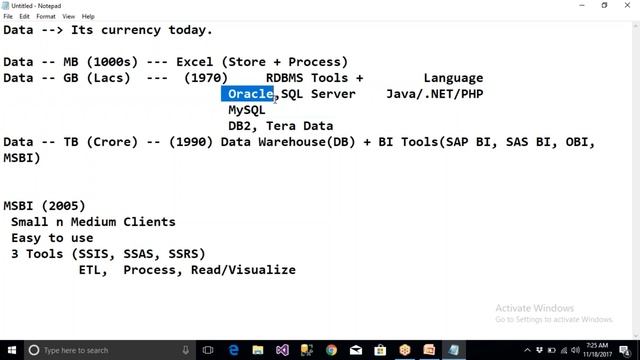Click the orange cube taskbar icon
The width and height of the screenshot is (640, 360).
tap(404, 350)
